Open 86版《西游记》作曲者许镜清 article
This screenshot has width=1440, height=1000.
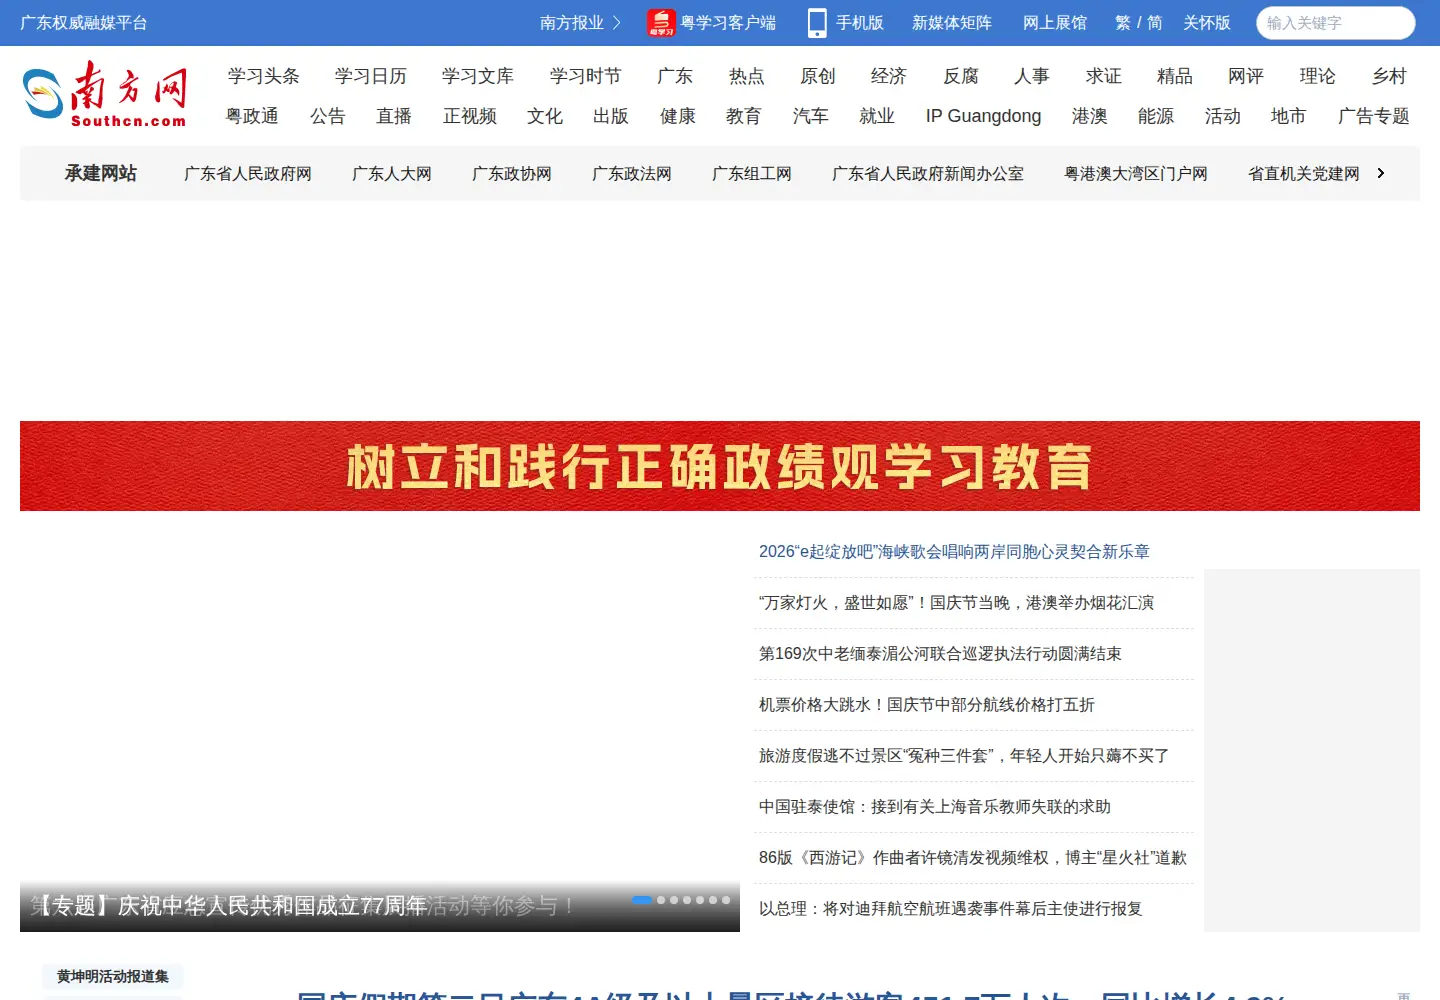tap(973, 858)
